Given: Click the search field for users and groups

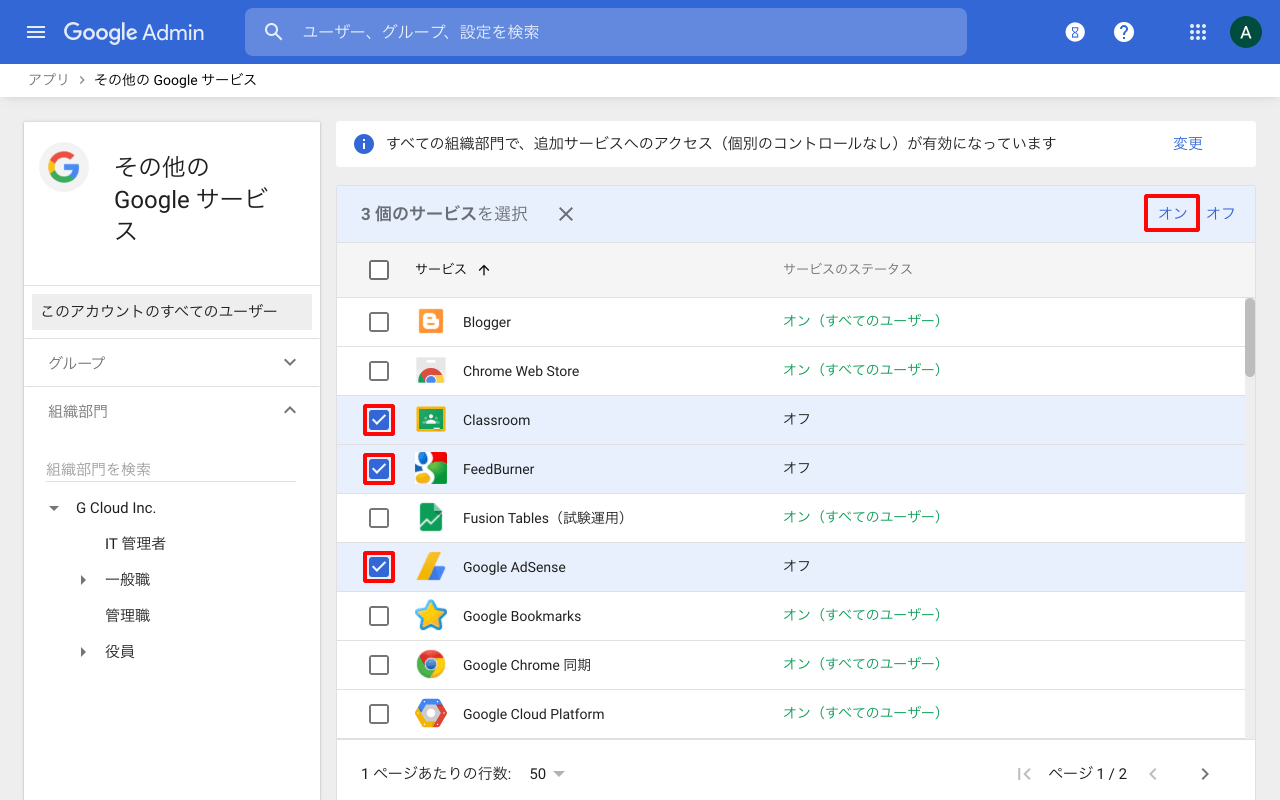Looking at the screenshot, I should click(606, 32).
